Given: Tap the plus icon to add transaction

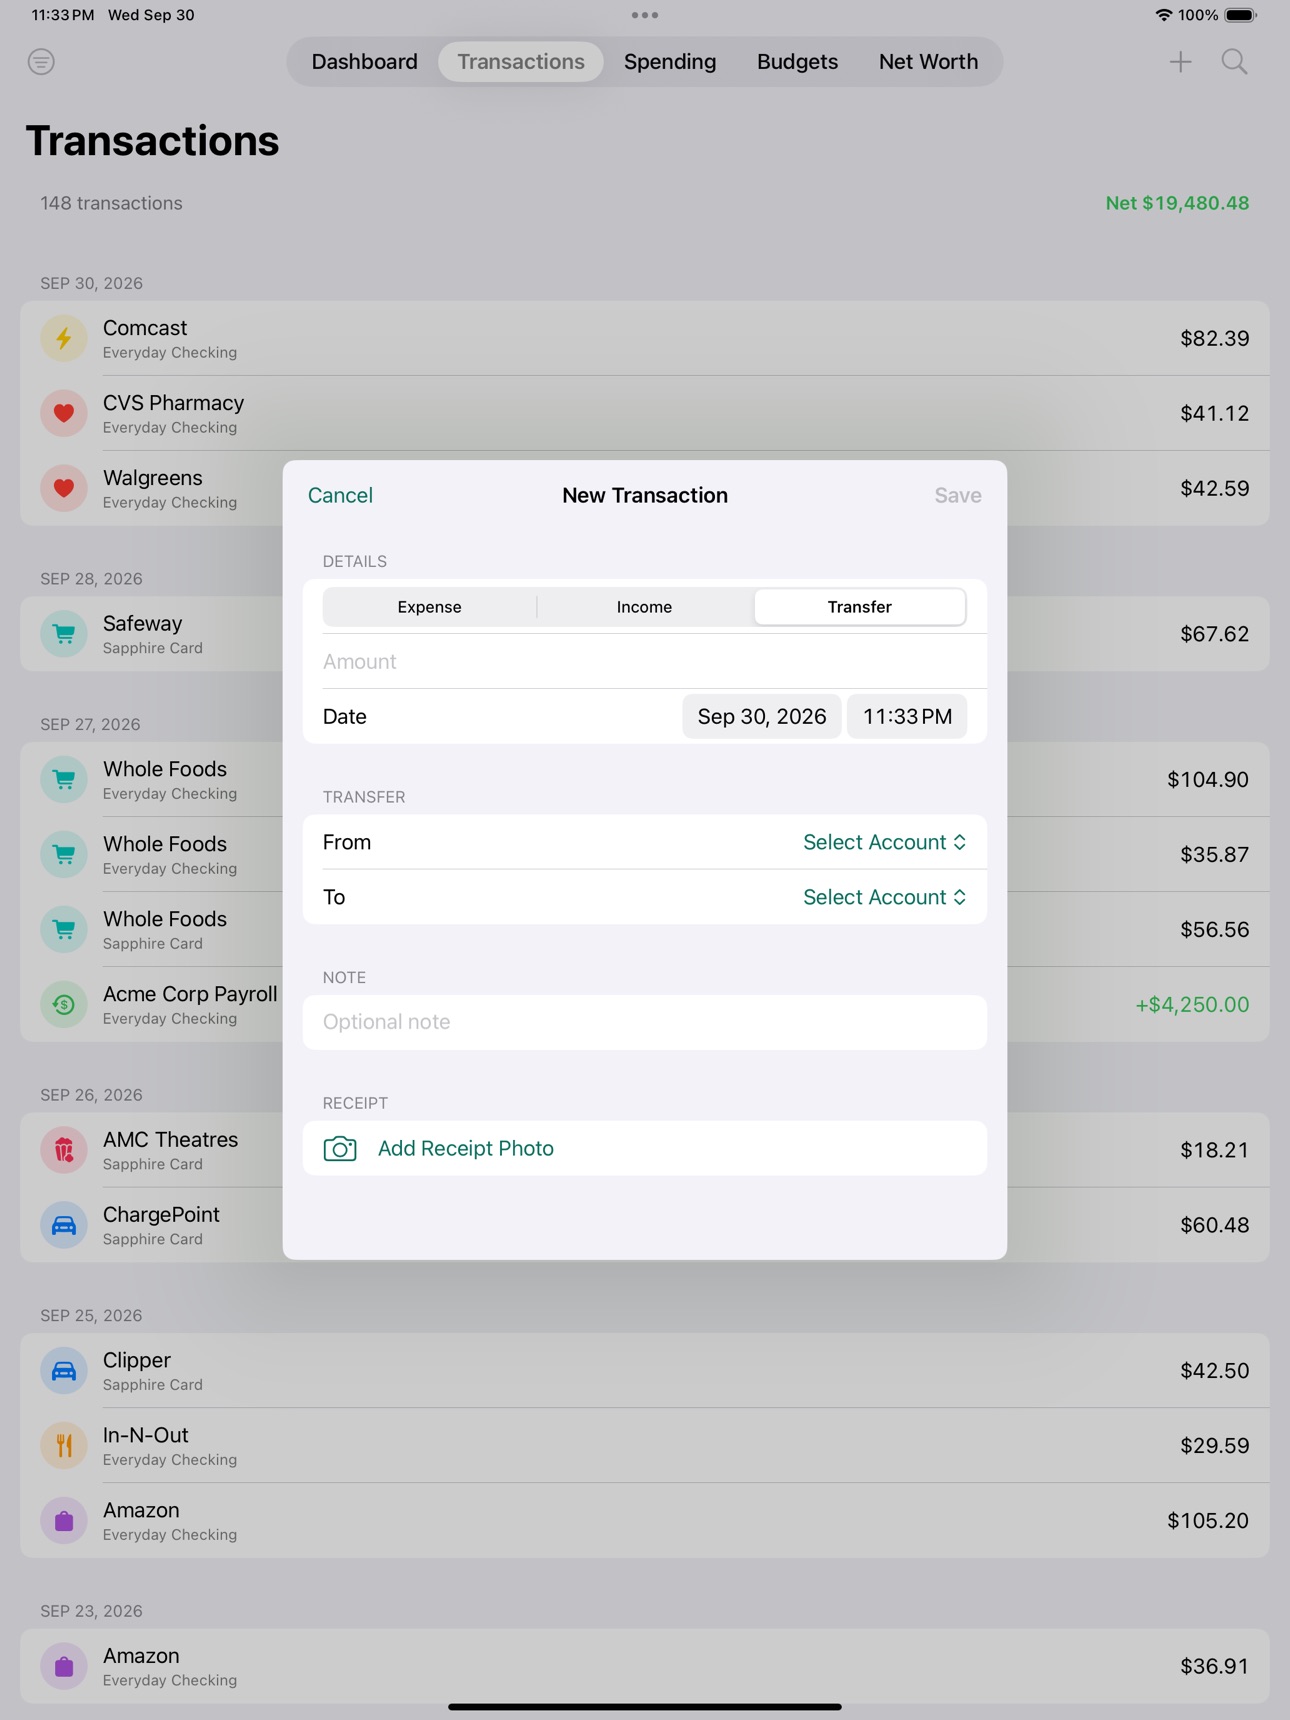Looking at the screenshot, I should pos(1180,62).
